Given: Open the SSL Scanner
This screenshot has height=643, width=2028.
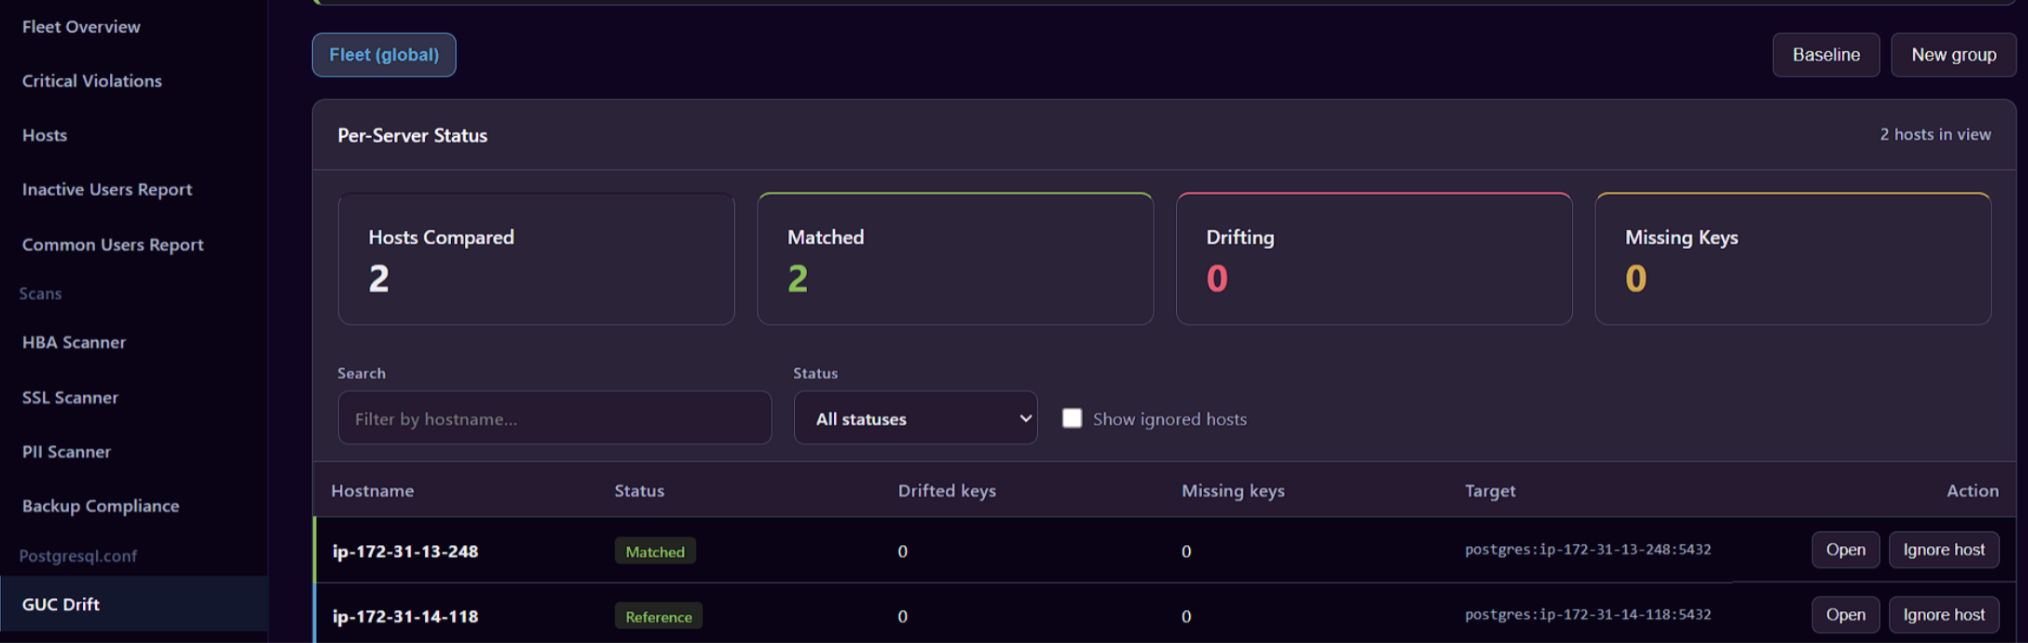Looking at the screenshot, I should [x=70, y=397].
